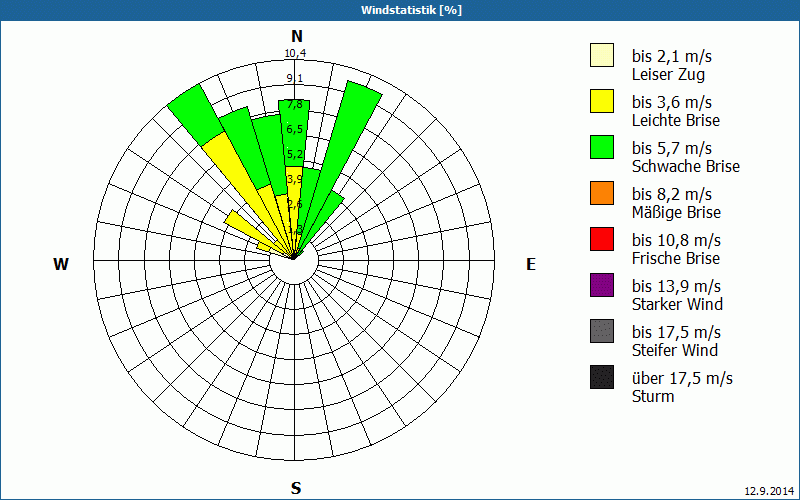Click the yellow Leichte Brise swatch
Screen dimensions: 800x500
[x=602, y=101]
